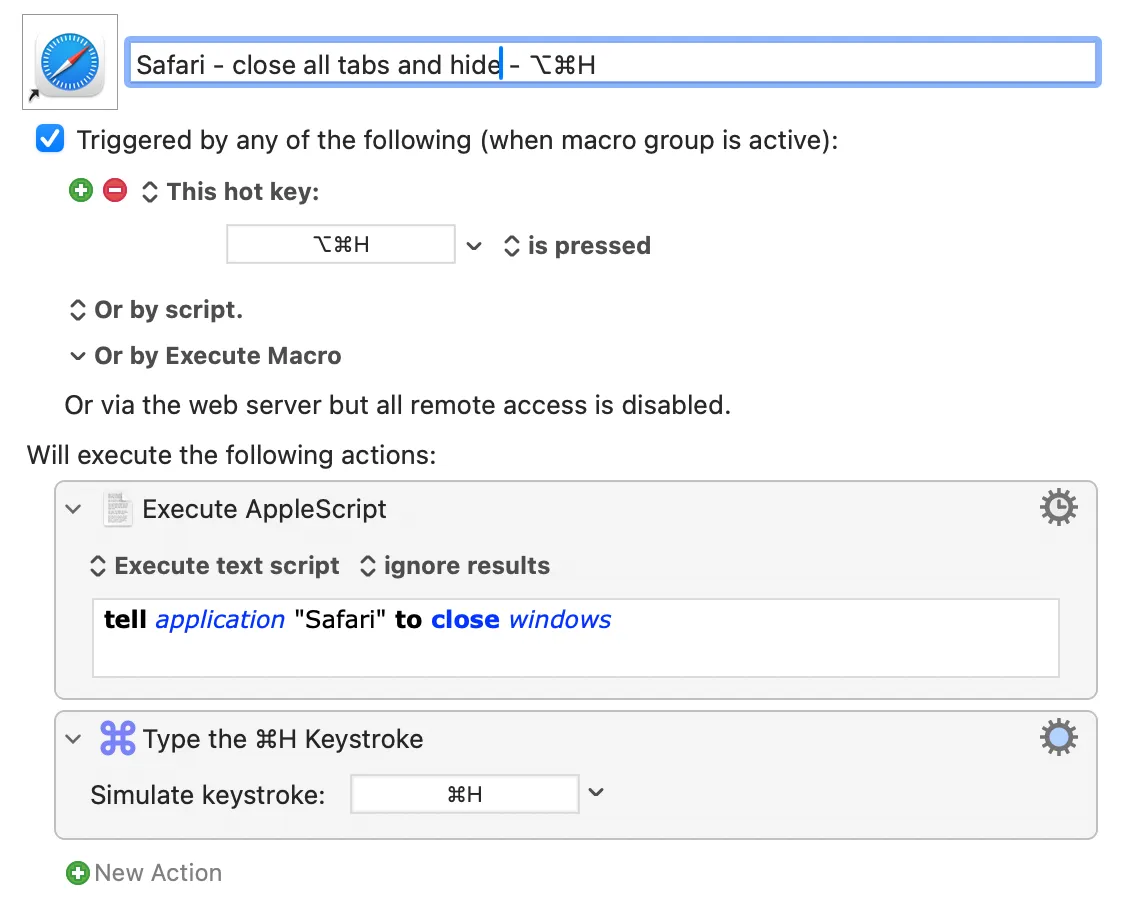The image size is (1124, 904).
Task: Click the Safari macro icon
Action: [70, 62]
